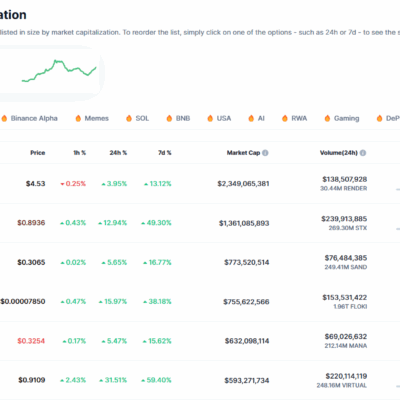Screen dimensions: 400x400
Task: Click the flame icon beside Gaming
Action: (327, 118)
